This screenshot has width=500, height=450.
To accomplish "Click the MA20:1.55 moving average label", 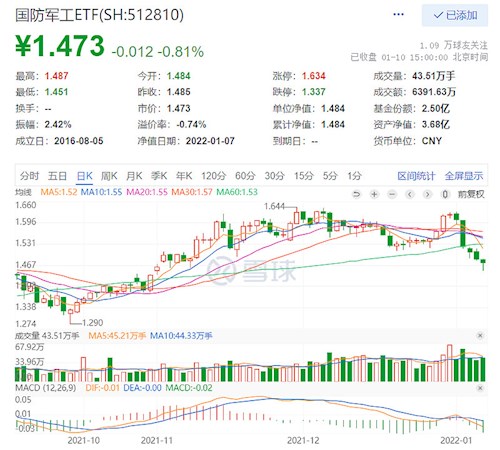I will [x=147, y=192].
